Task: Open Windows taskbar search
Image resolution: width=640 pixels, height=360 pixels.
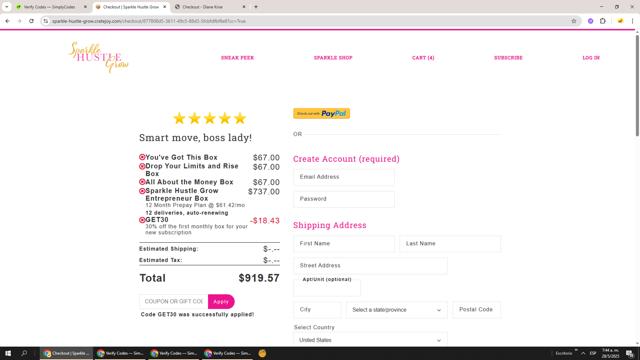Action: tap(24, 353)
